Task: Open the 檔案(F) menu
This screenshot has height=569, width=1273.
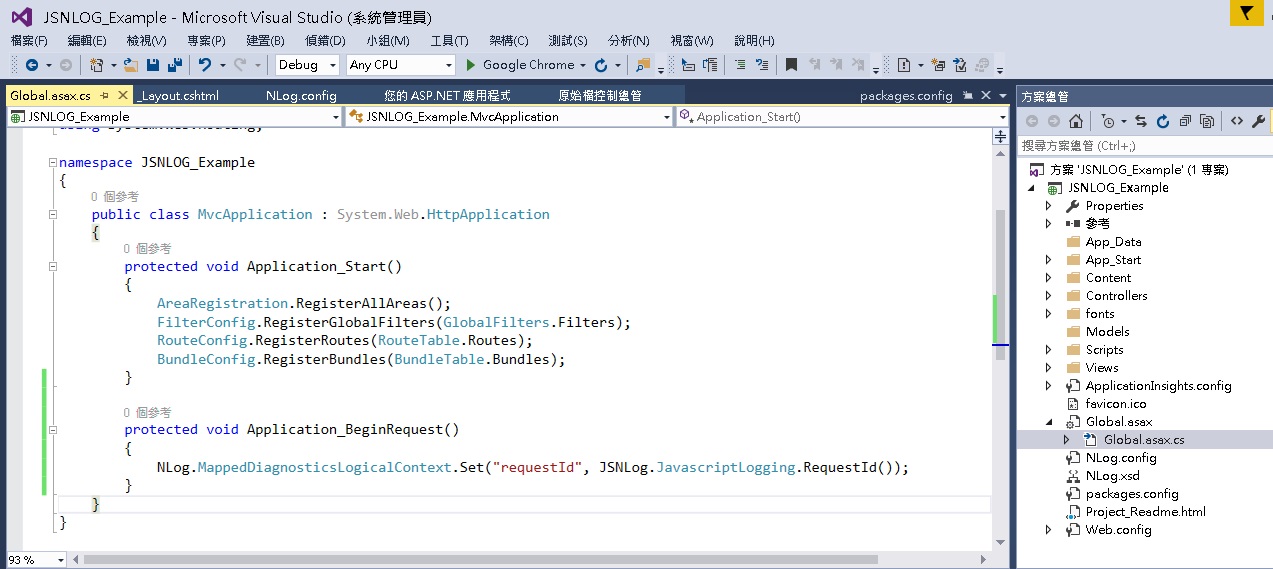Action: (x=29, y=41)
